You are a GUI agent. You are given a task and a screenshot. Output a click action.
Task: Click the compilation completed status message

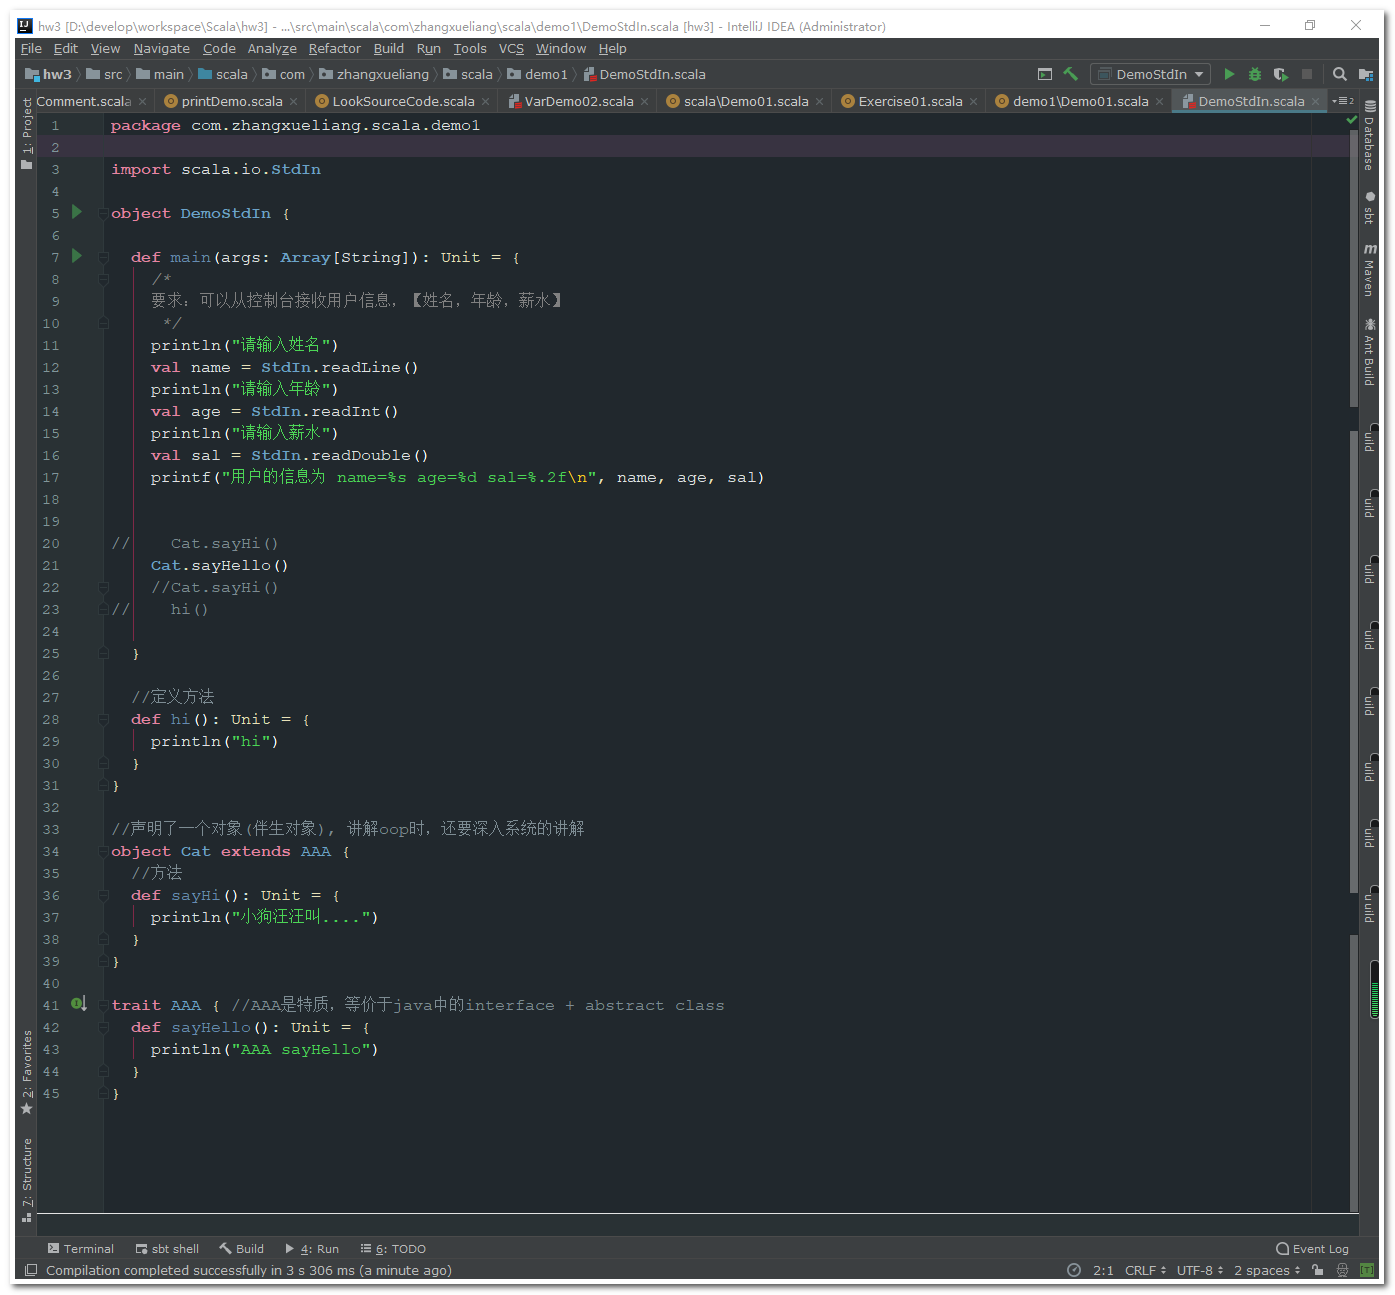pyautogui.click(x=249, y=1270)
